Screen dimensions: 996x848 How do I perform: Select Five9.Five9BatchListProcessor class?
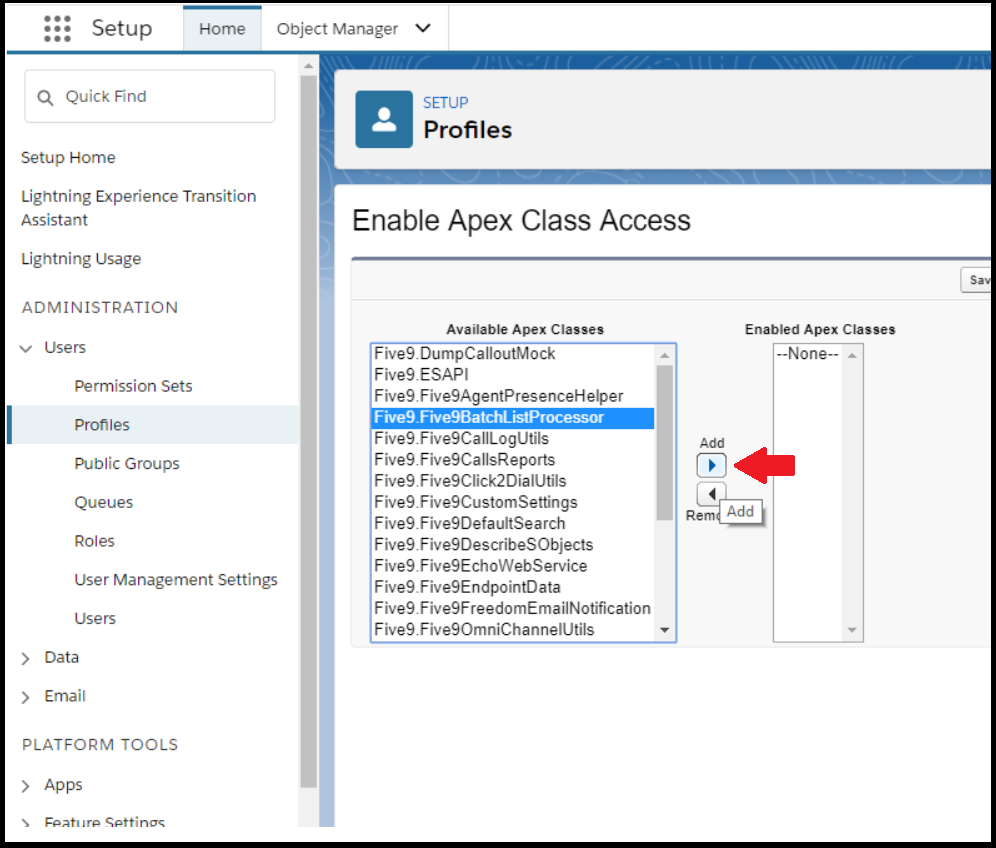coord(513,417)
